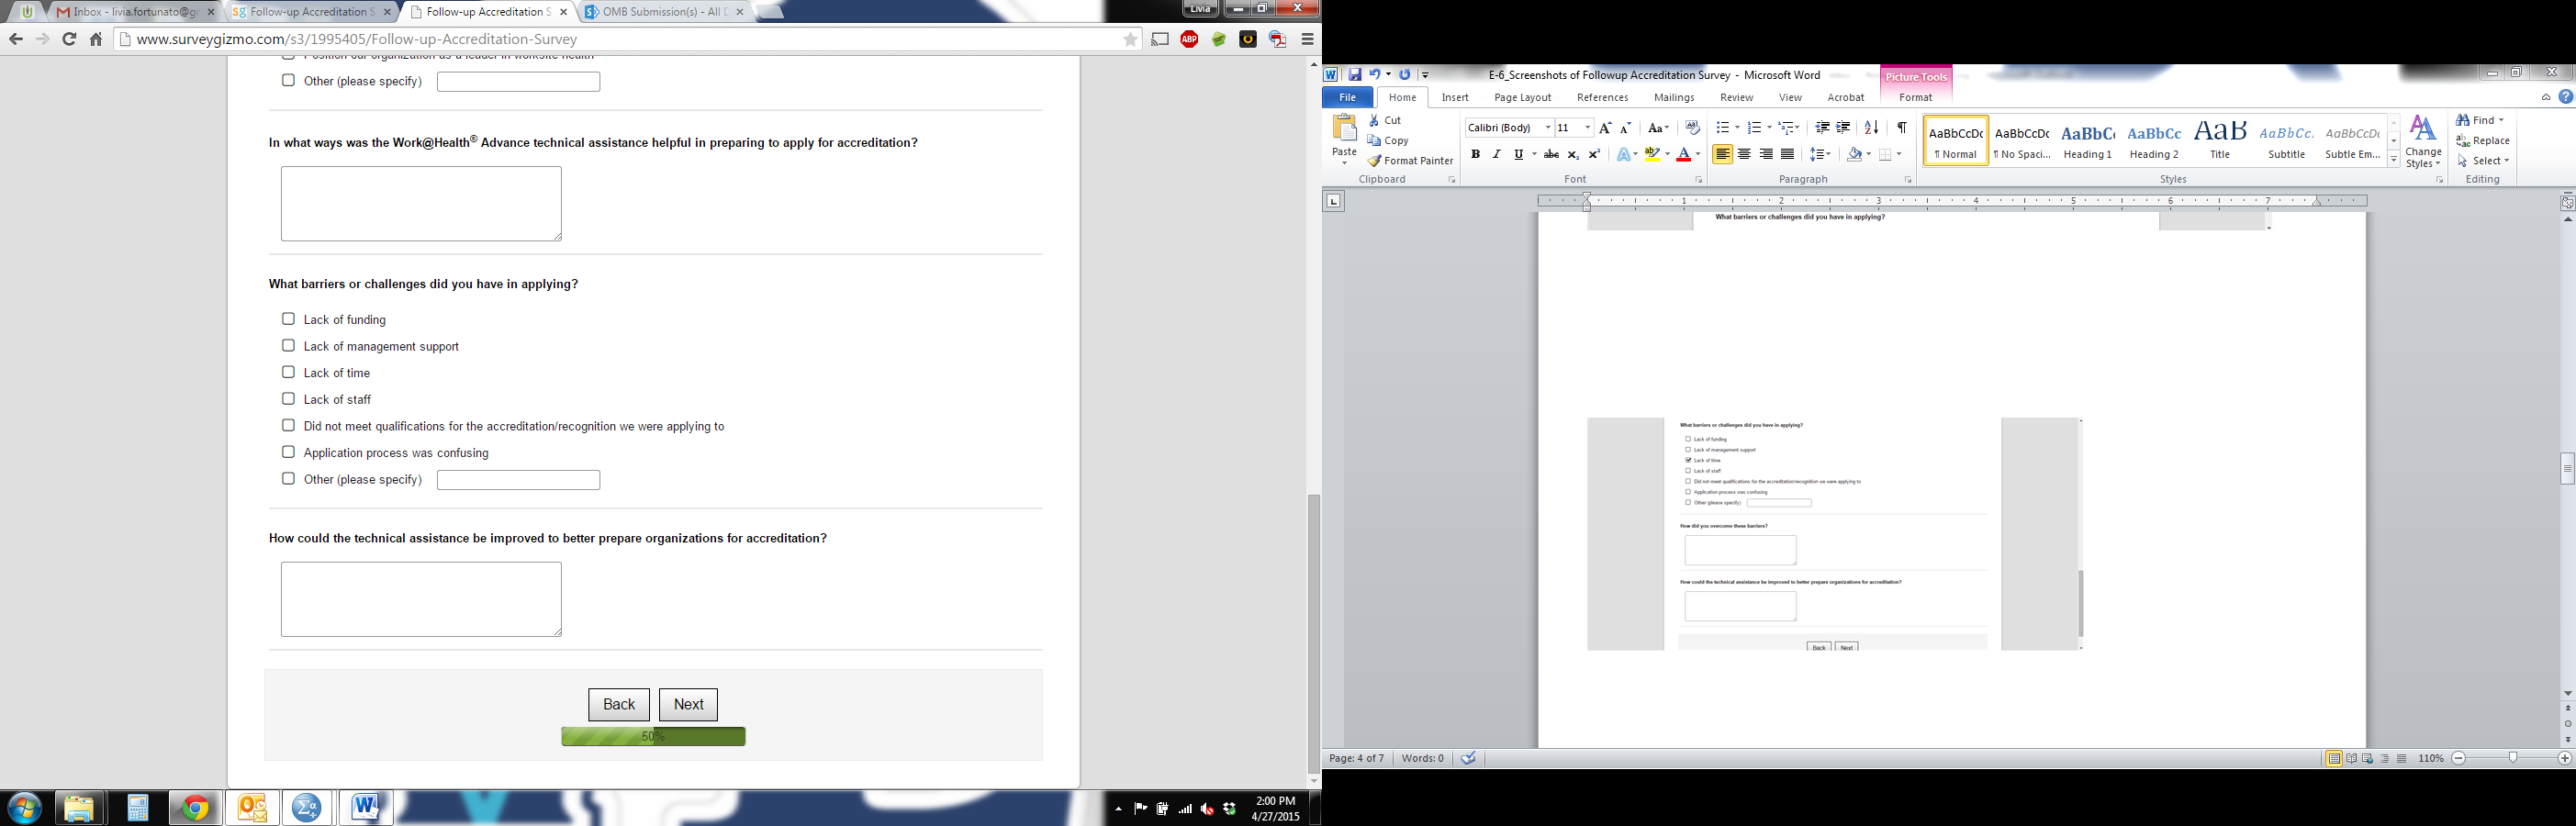Open Microsoft Word from the taskbar
The width and height of the screenshot is (2576, 826).
(x=365, y=807)
